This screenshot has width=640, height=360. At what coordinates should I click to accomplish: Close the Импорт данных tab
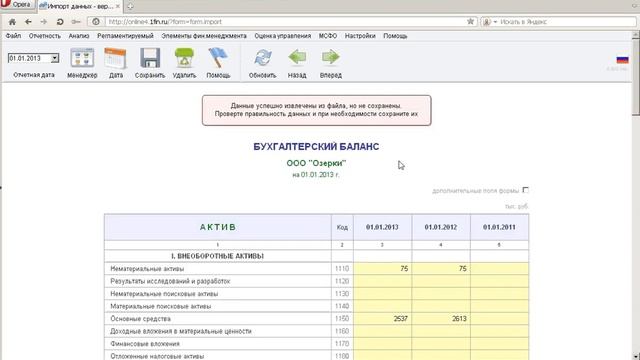(x=118, y=6)
